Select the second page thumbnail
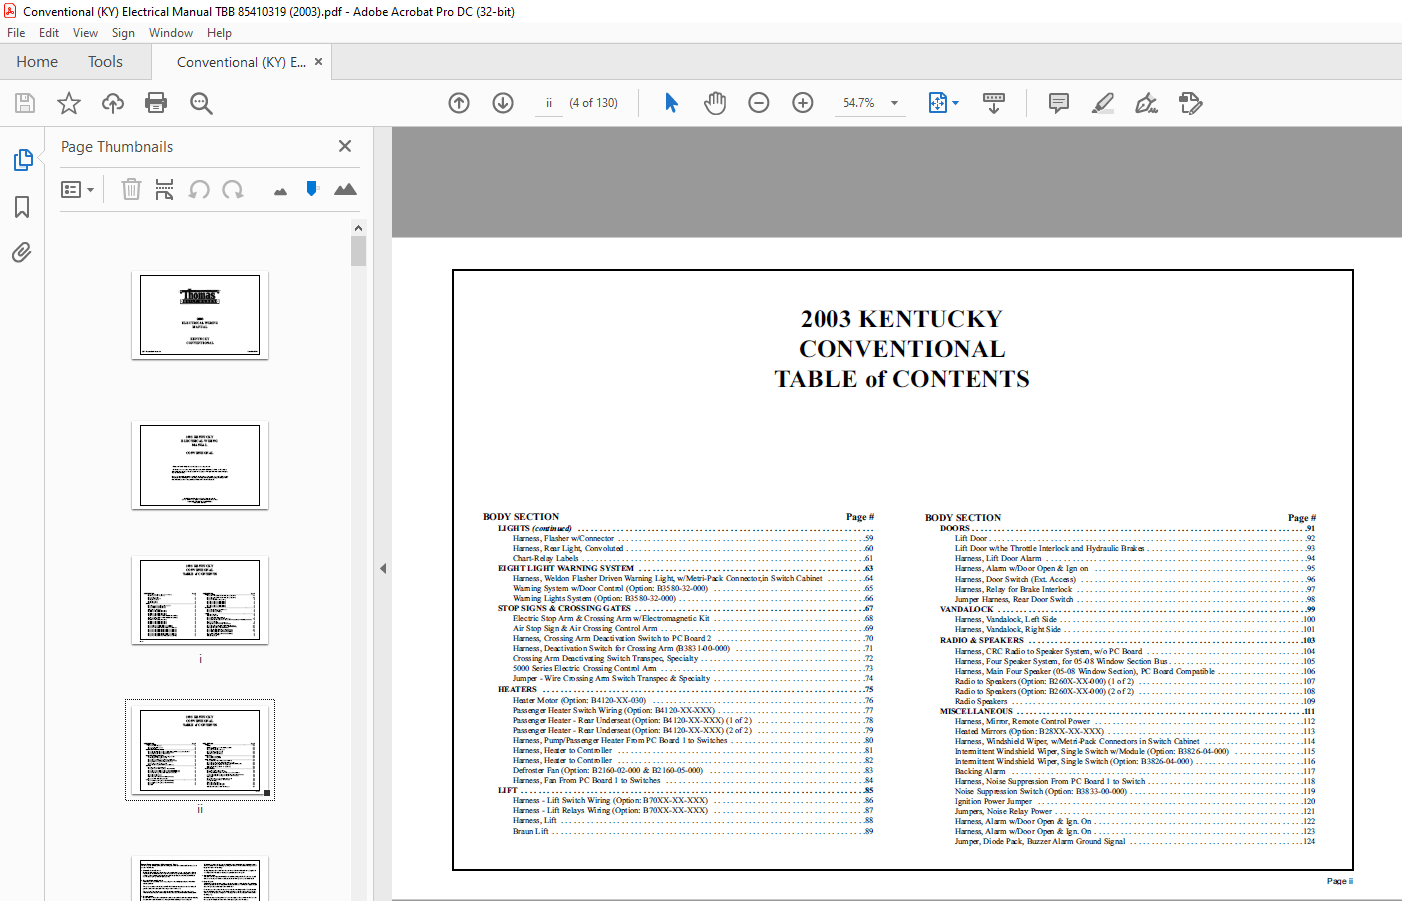This screenshot has width=1402, height=901. click(x=200, y=465)
